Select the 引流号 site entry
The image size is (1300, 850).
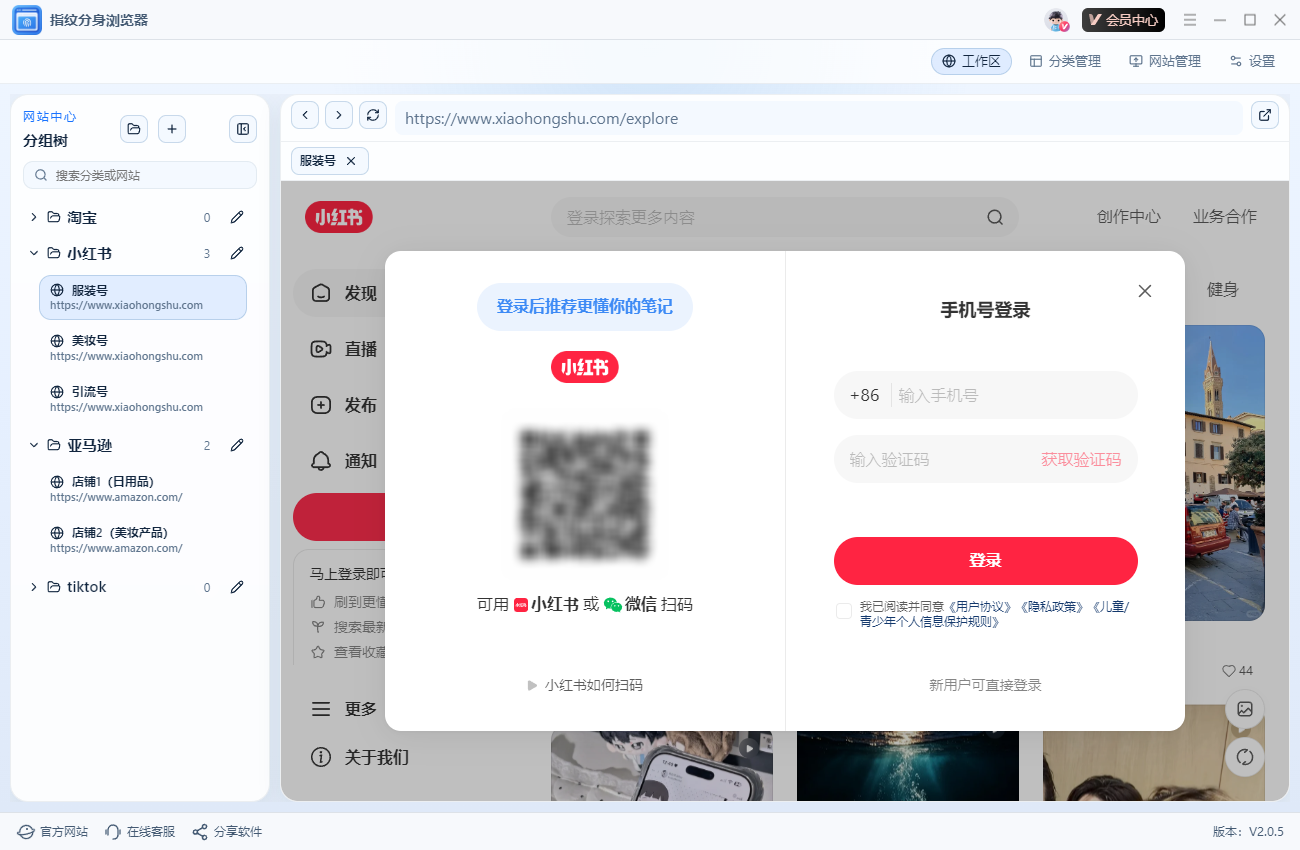[143, 399]
